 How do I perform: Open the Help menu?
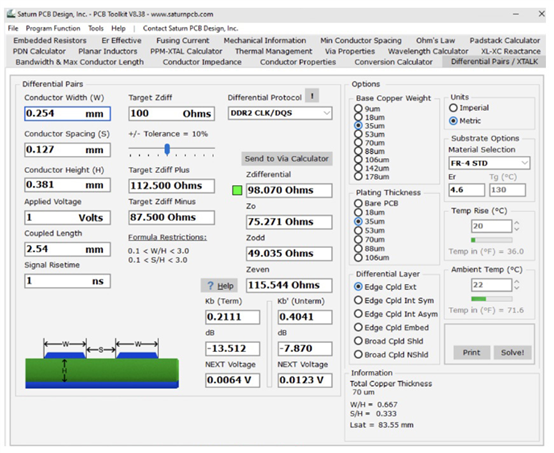[118, 28]
